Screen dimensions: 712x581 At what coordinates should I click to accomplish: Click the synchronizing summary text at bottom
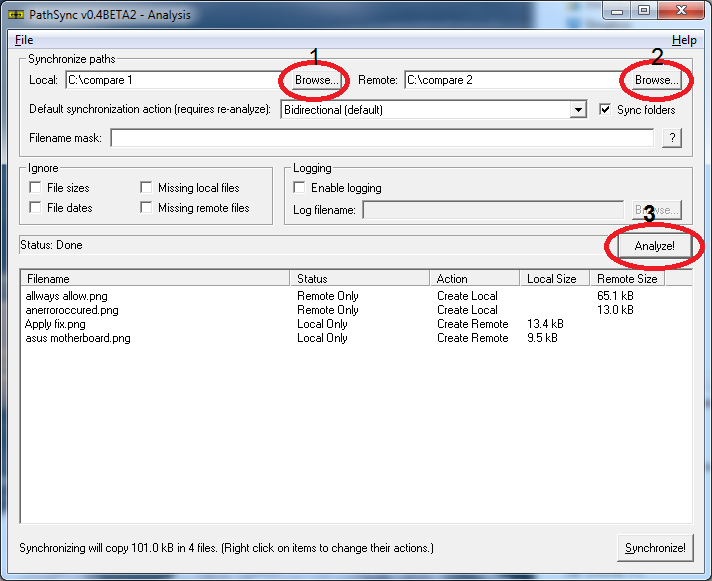coord(226,548)
